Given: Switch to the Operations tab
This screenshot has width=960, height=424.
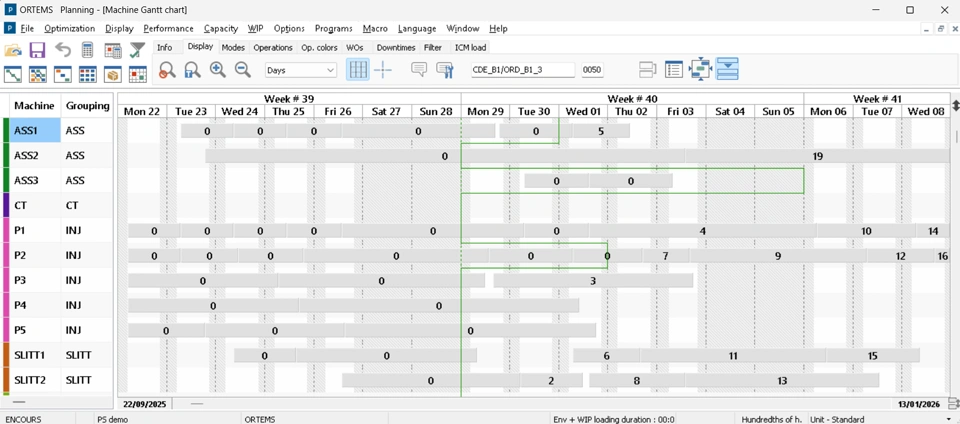Looking at the screenshot, I should pos(273,47).
